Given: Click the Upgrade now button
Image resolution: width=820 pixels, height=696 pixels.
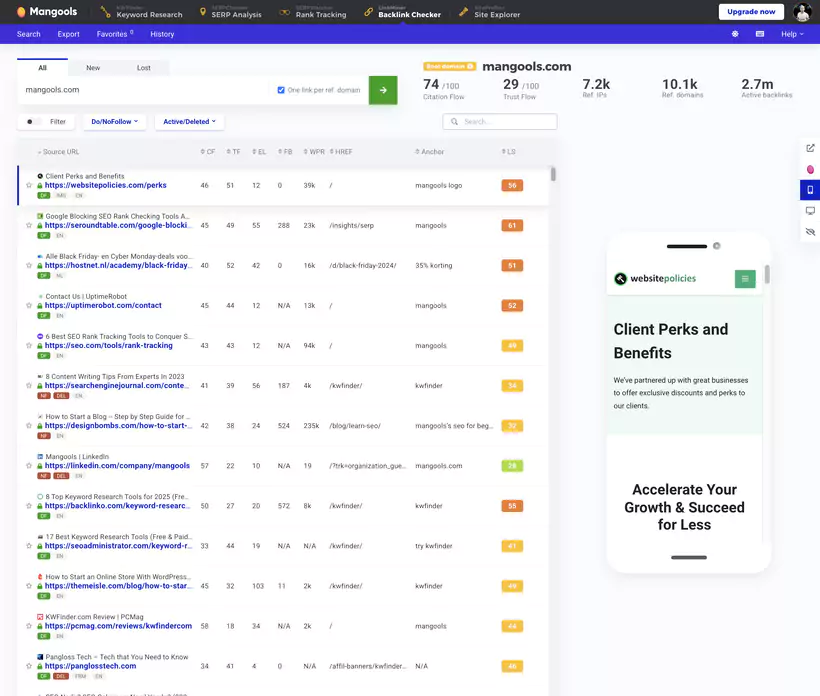Looking at the screenshot, I should (x=751, y=12).
